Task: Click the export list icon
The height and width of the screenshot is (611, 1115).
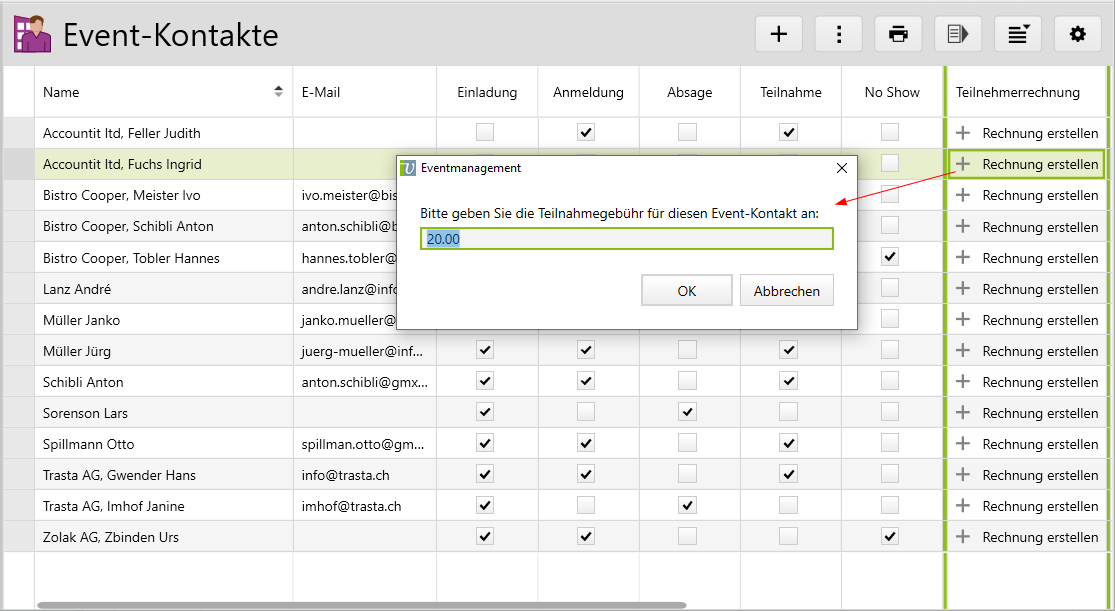Action: coord(958,34)
